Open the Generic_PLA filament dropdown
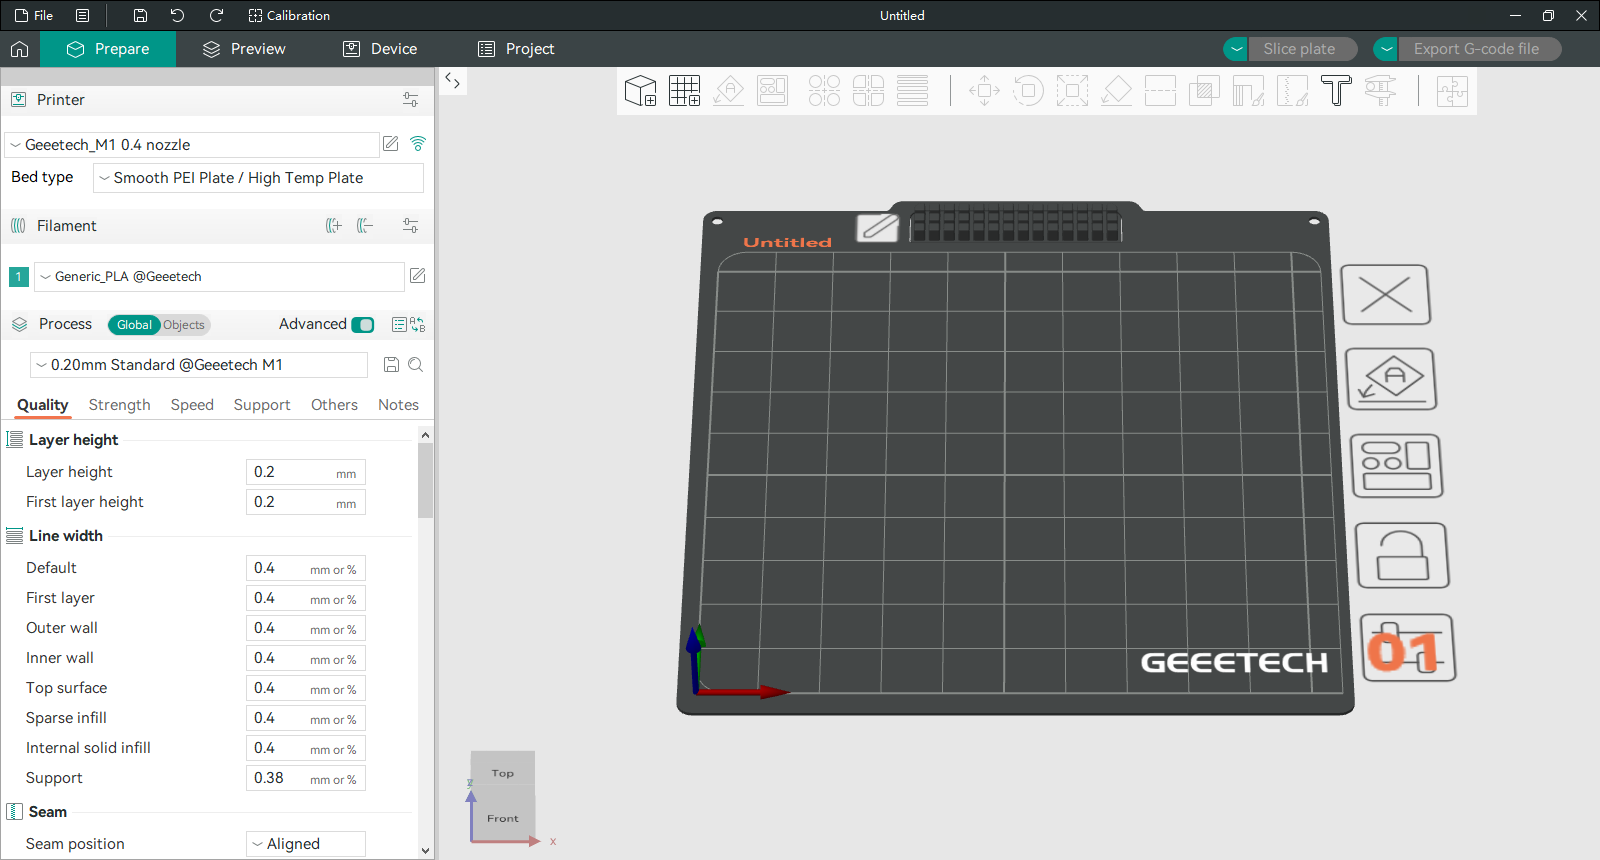1600x860 pixels. (219, 277)
